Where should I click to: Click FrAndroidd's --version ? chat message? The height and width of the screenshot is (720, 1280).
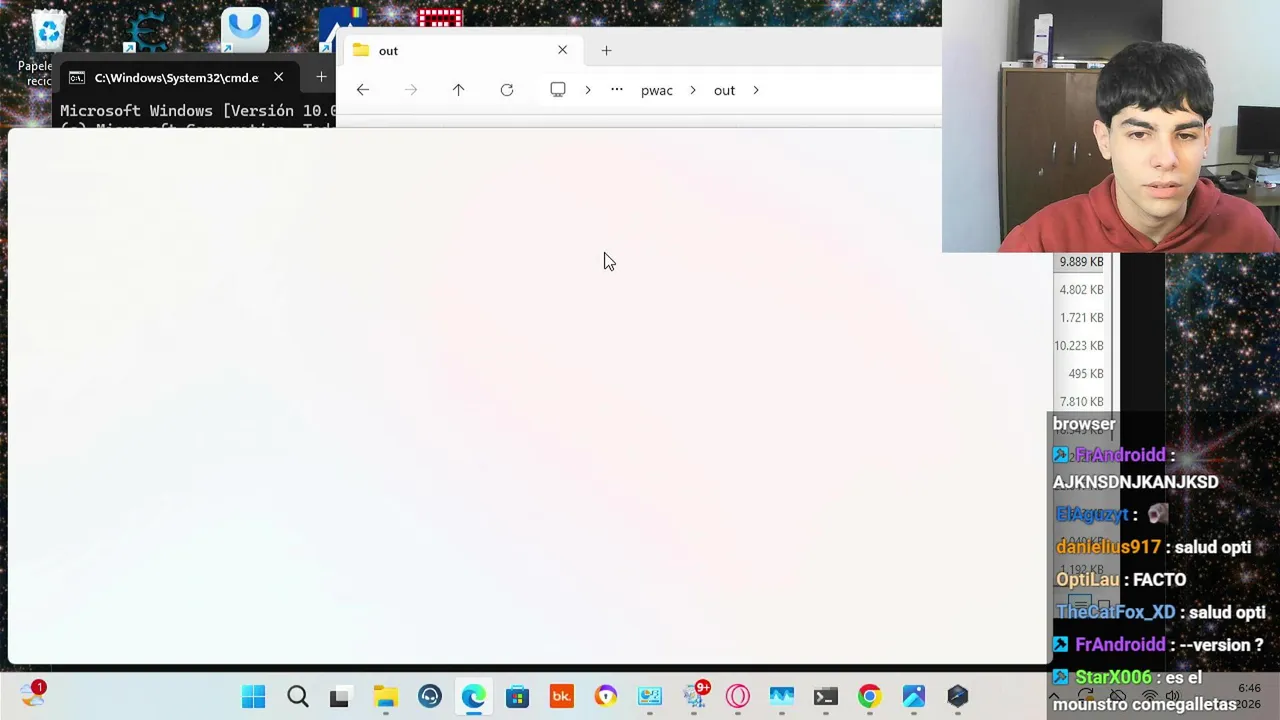[x=1159, y=645]
